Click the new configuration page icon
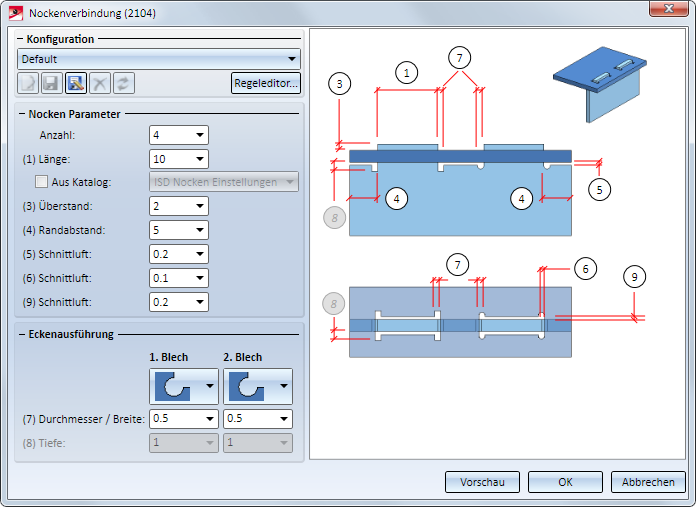This screenshot has width=696, height=507. tap(28, 83)
